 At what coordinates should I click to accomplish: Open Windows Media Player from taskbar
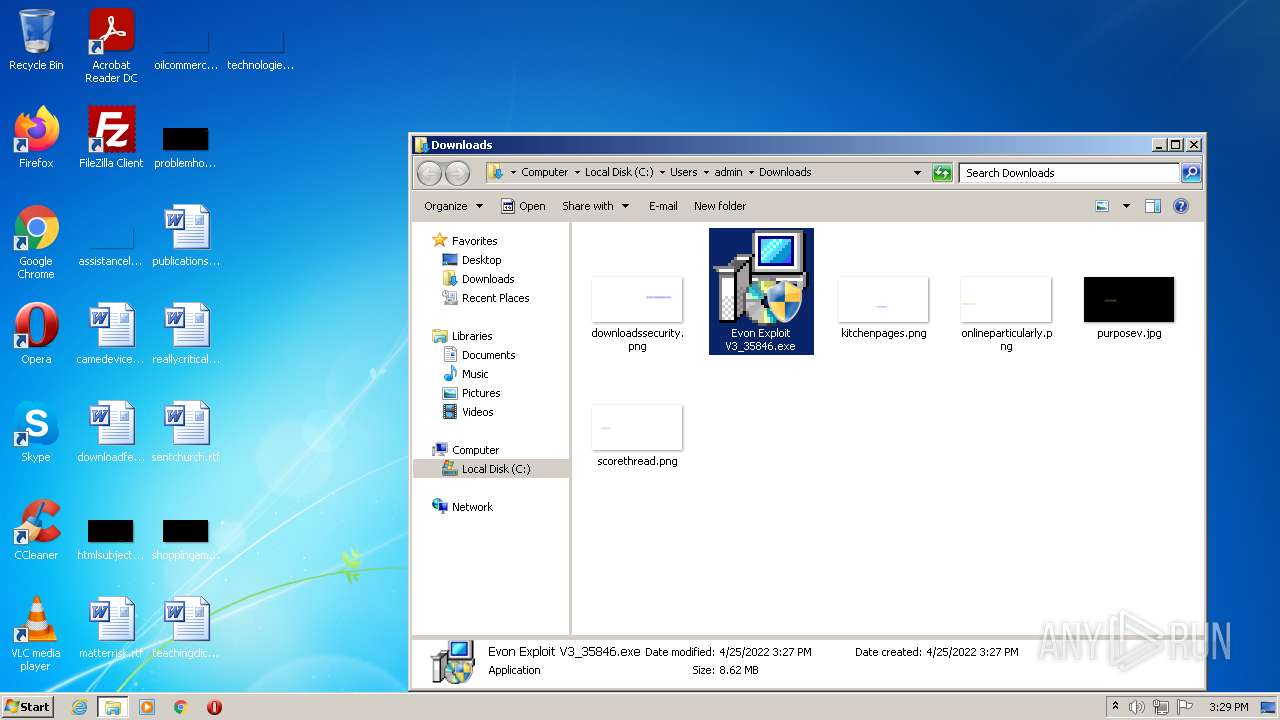click(147, 707)
